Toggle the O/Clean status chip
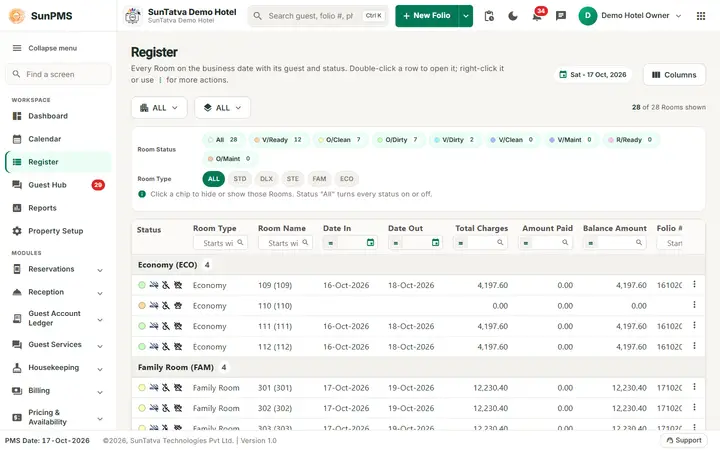 [x=340, y=140]
